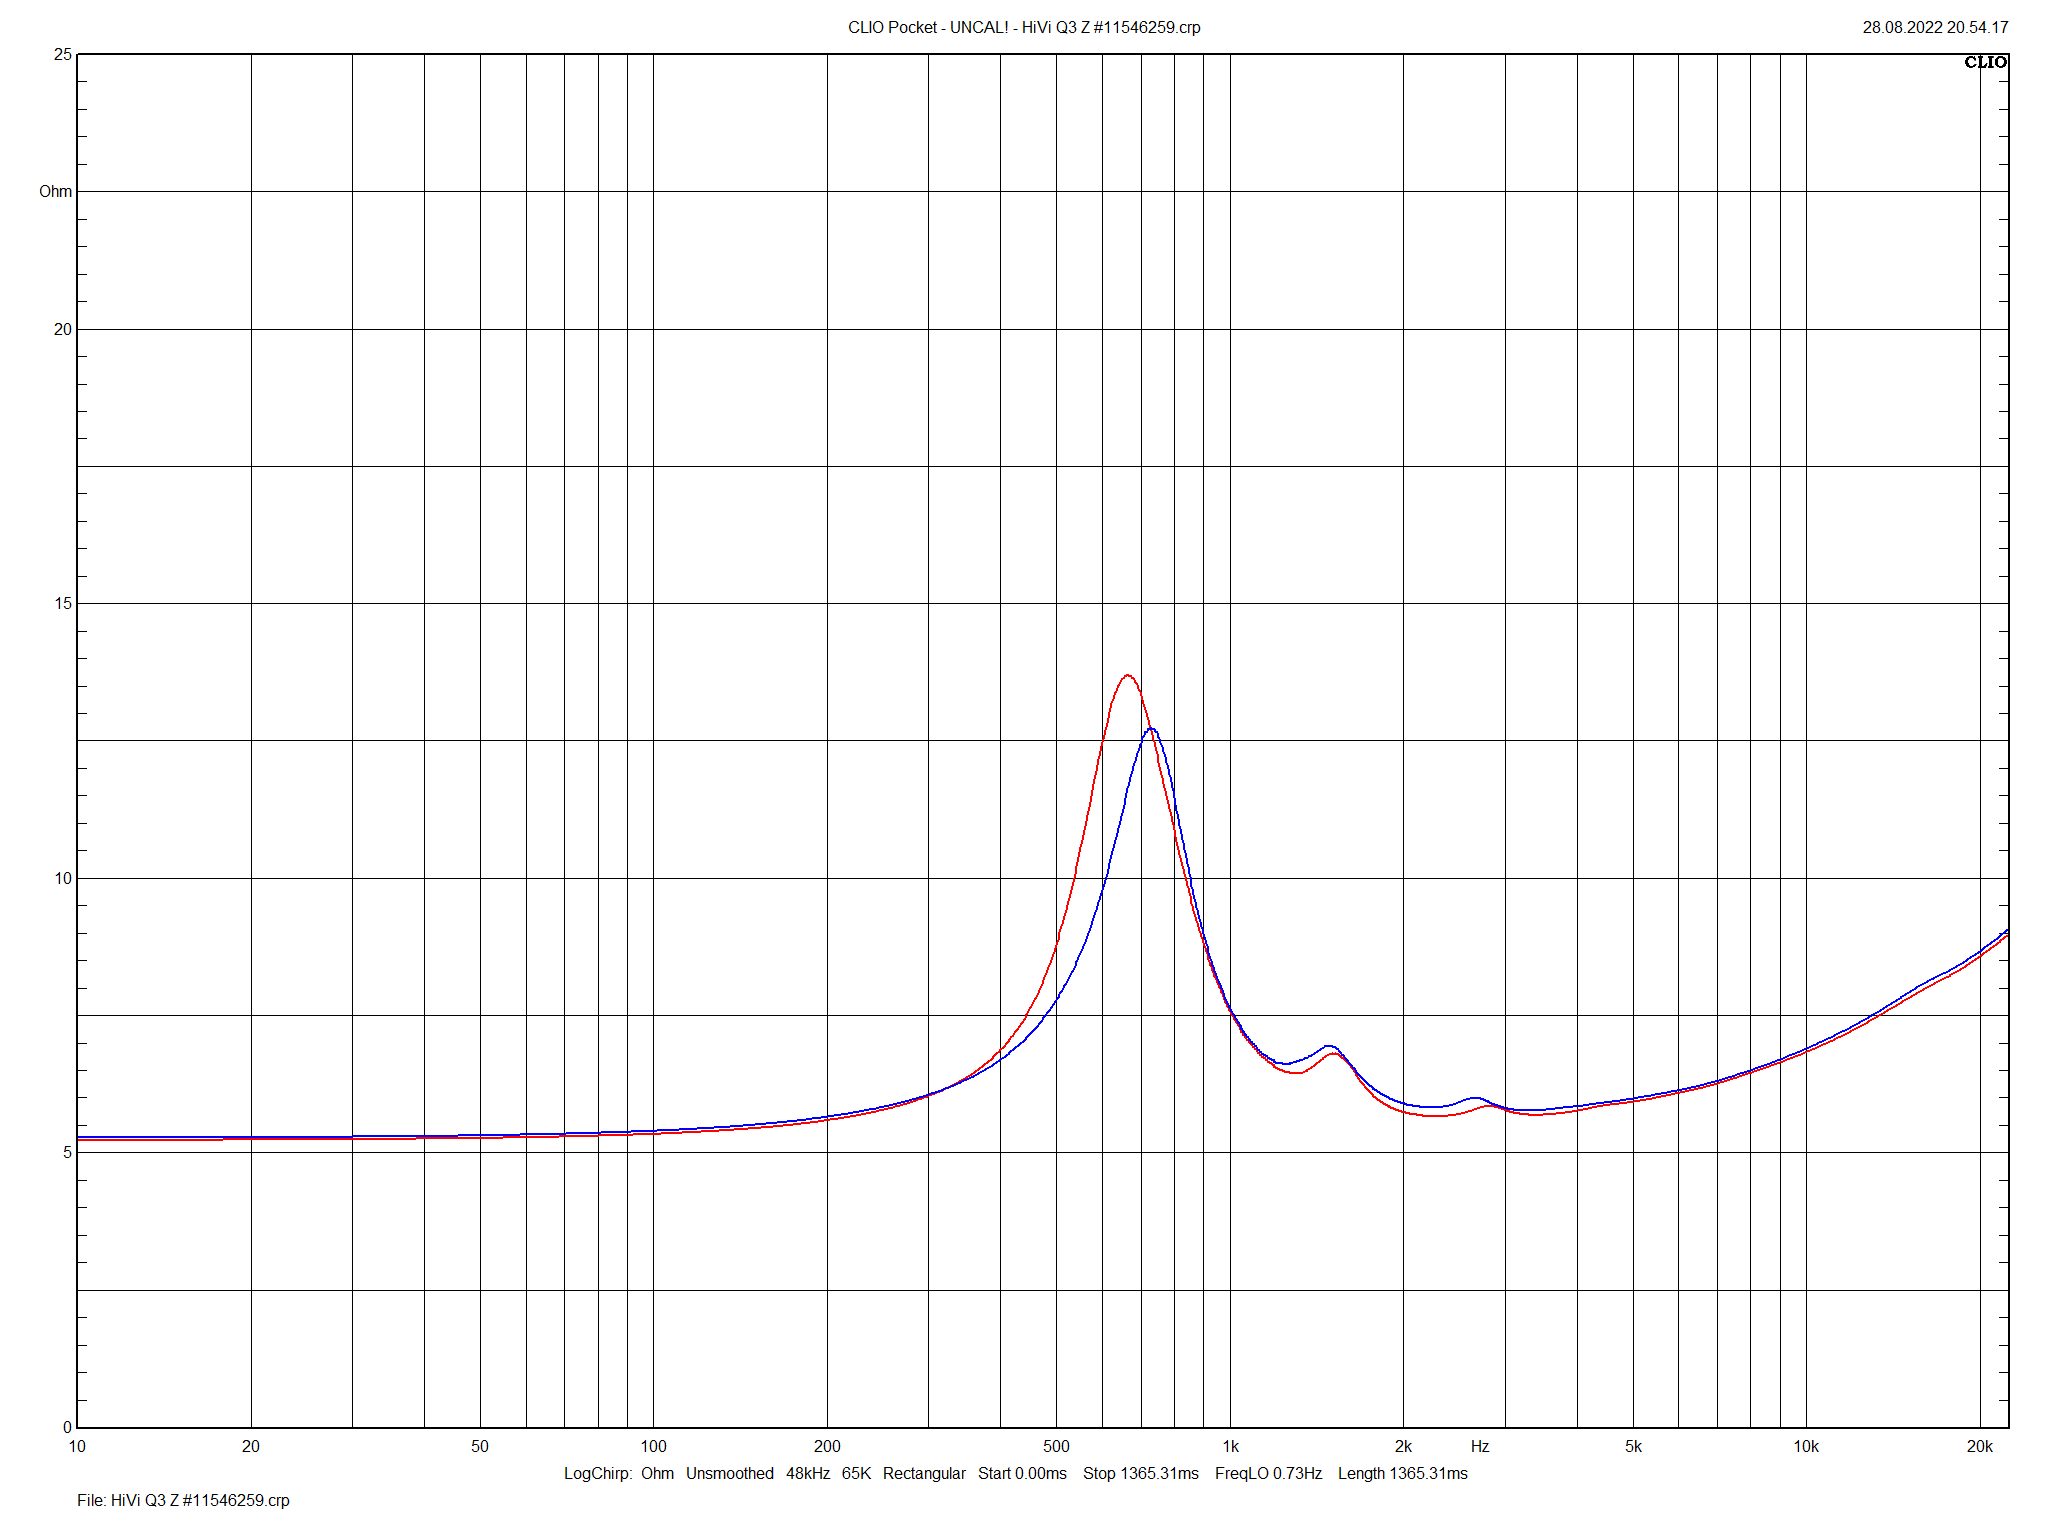This screenshot has height=1536, width=2048.
Task: Click the 'Ohm' label on the vertical axis
Action: coord(55,191)
